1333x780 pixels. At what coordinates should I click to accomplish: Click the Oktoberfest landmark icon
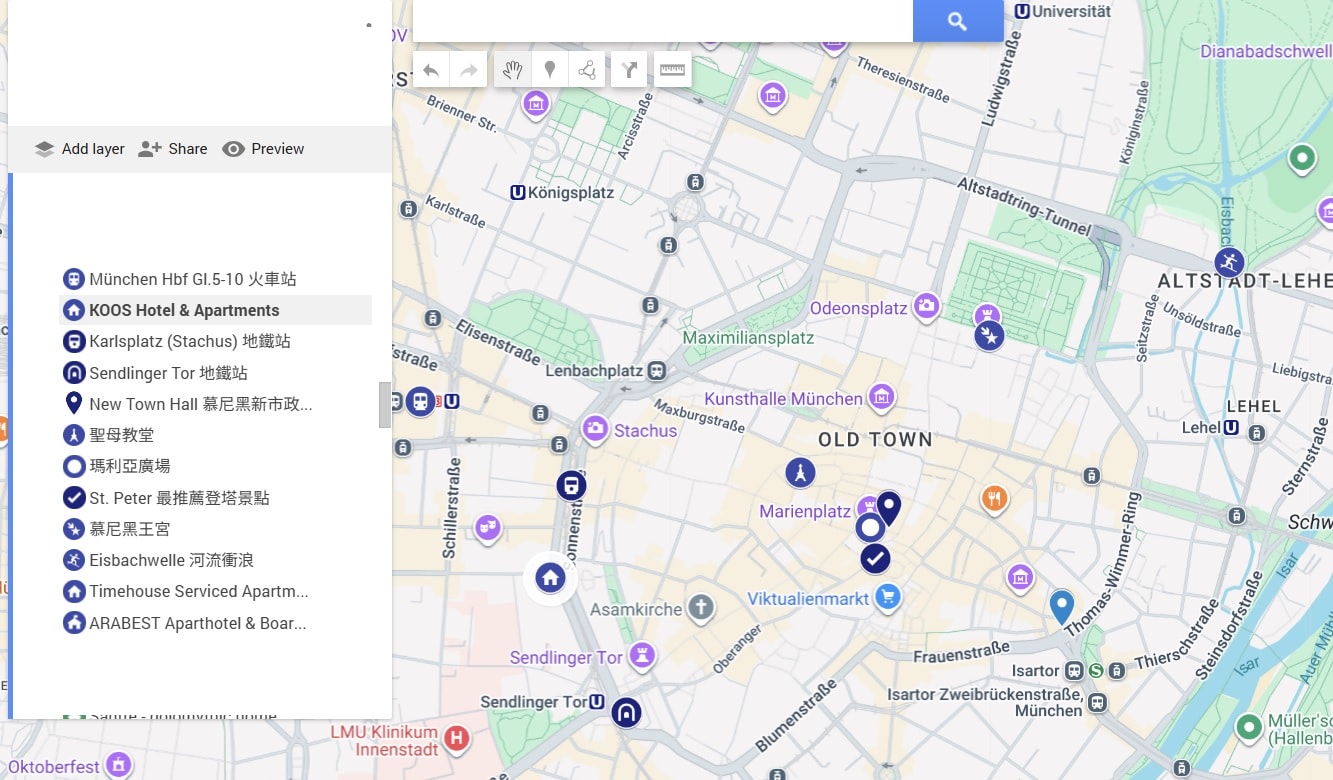point(119,766)
